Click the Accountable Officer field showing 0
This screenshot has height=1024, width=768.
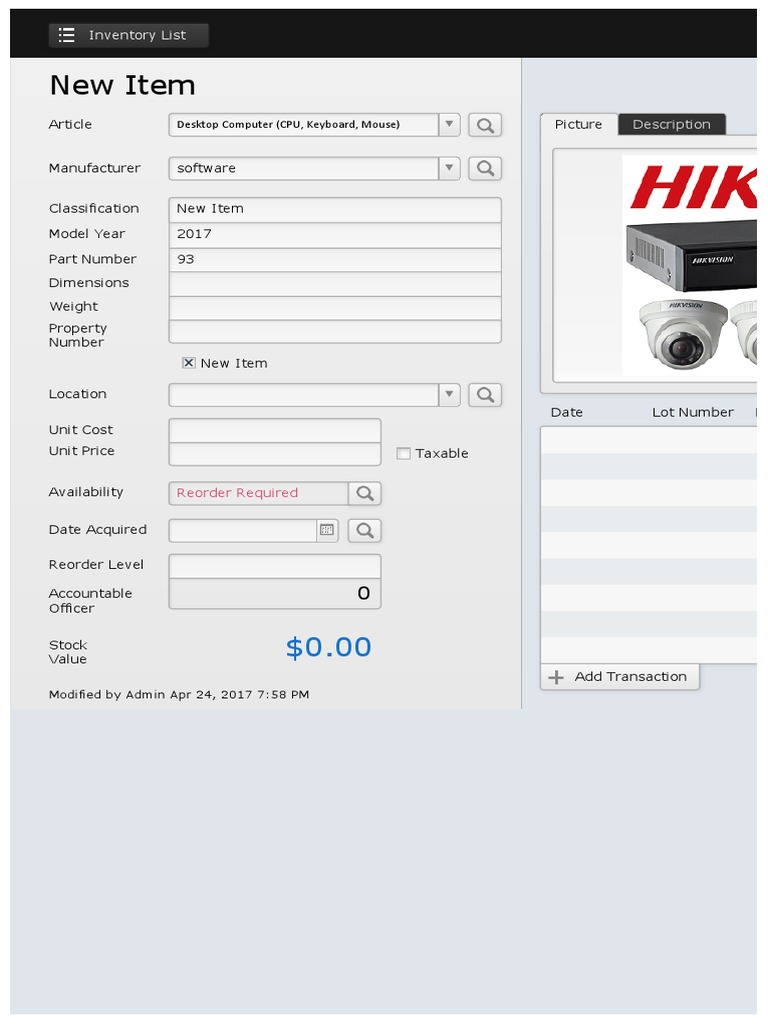click(275, 594)
